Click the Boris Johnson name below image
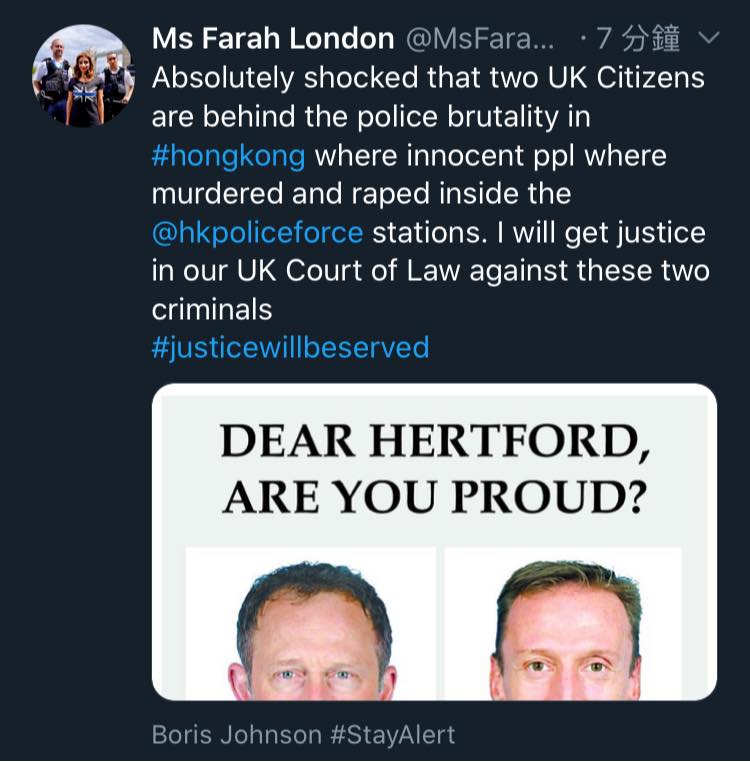 click(x=237, y=734)
